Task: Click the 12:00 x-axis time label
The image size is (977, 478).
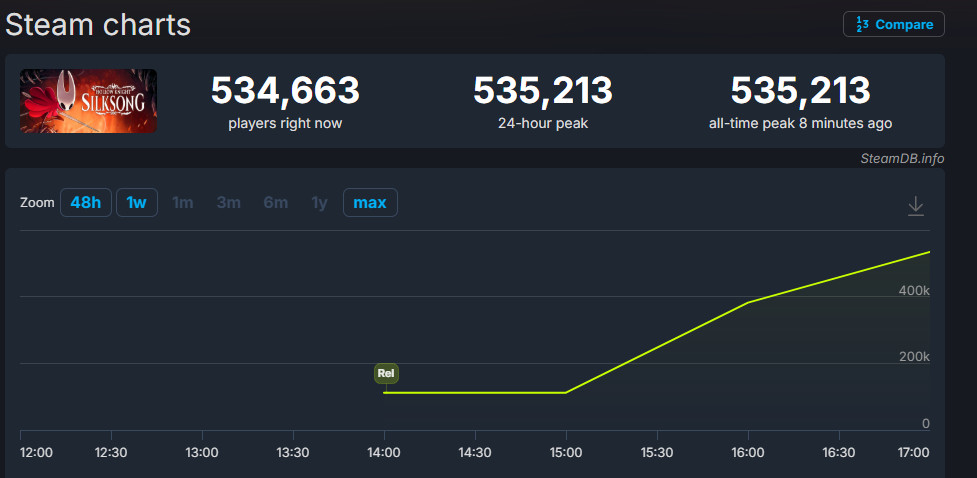Action: 37,453
